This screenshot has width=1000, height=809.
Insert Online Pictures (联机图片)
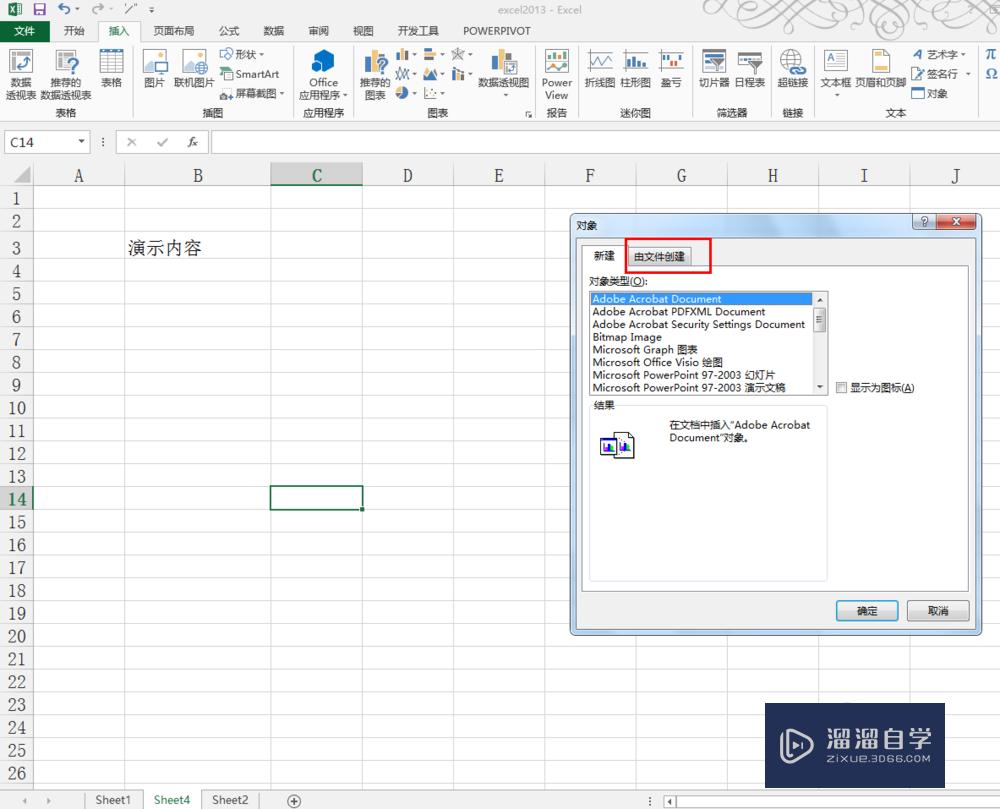tap(194, 68)
